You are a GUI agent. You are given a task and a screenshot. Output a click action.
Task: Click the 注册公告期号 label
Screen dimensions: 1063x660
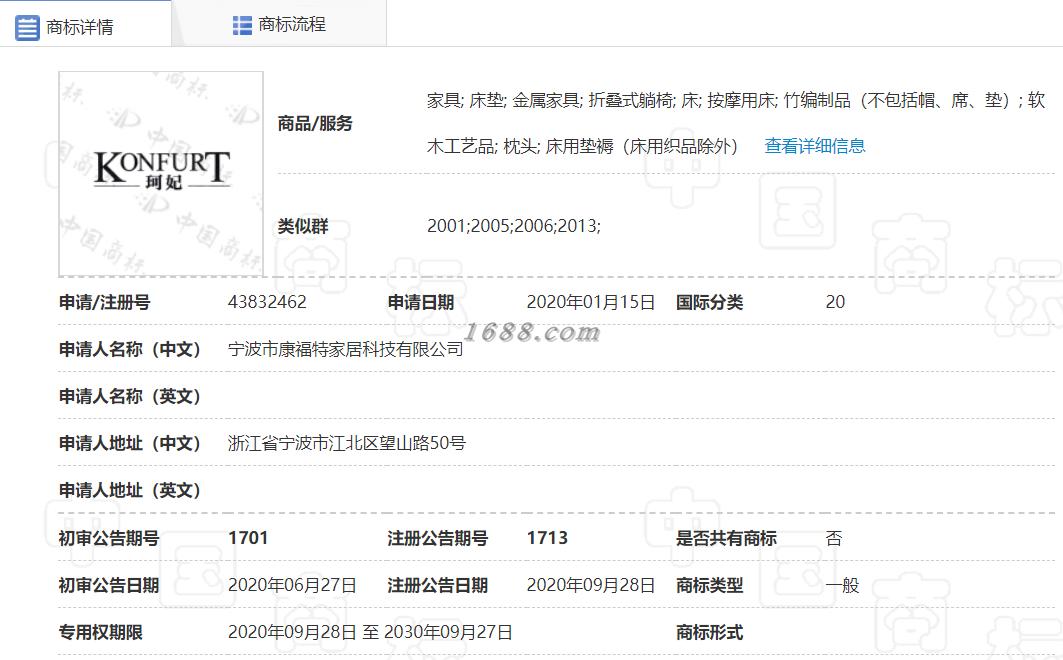click(x=438, y=538)
